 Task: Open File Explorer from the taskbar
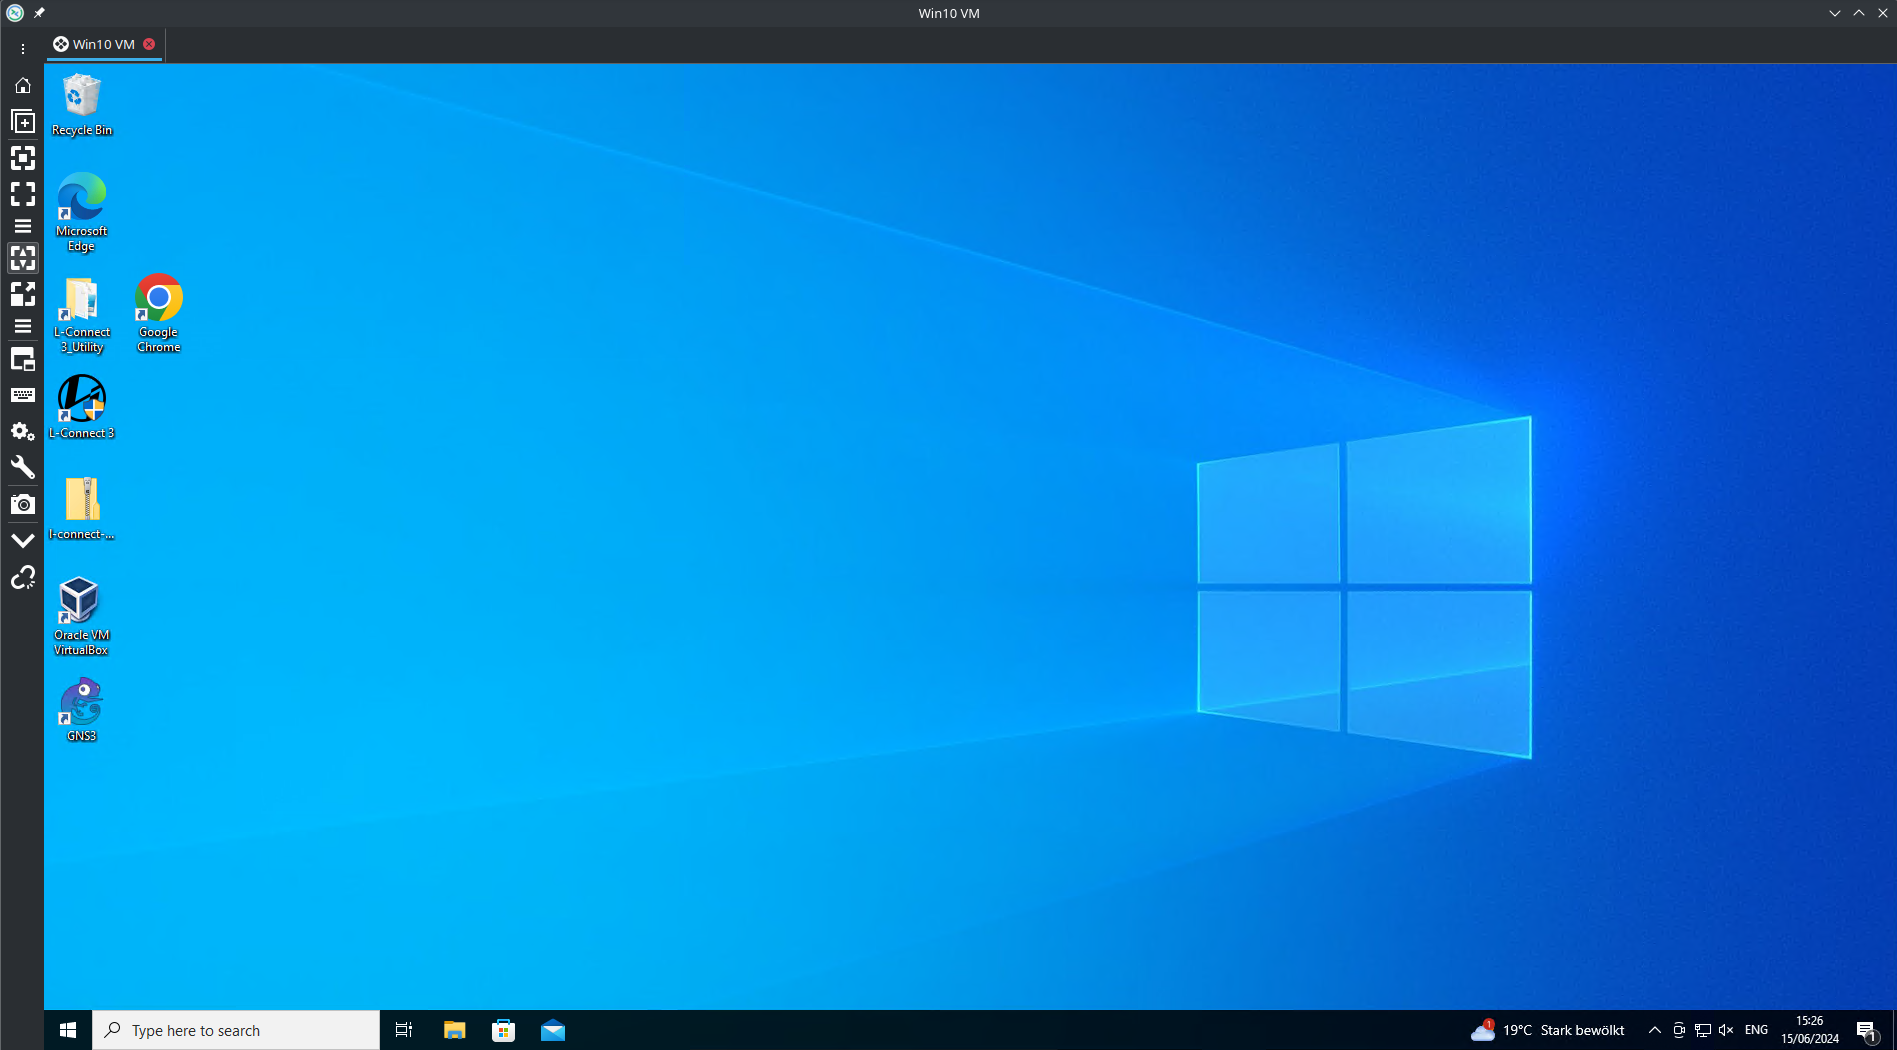click(x=455, y=1030)
